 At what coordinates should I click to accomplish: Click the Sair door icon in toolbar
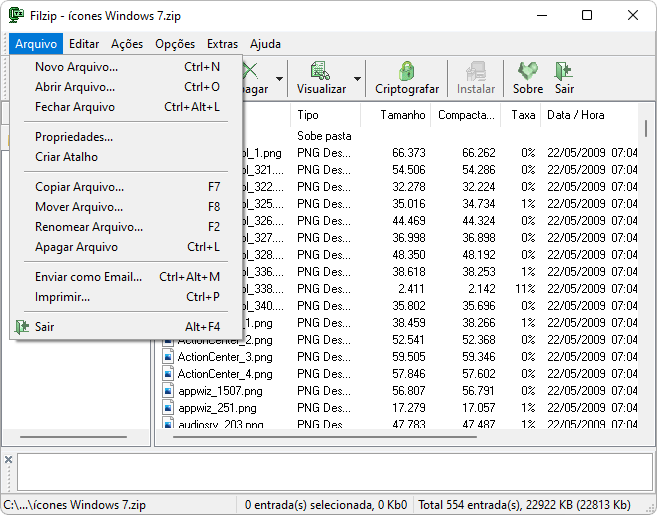point(564,70)
